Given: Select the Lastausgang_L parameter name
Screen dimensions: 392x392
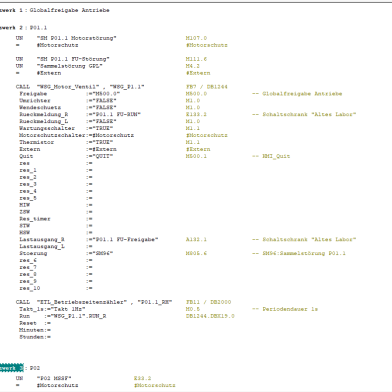Looking at the screenshot, I should coord(42,246).
